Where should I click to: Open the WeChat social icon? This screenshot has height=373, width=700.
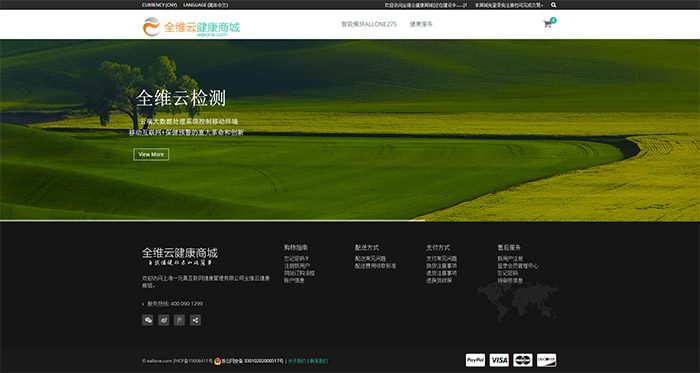[147, 320]
